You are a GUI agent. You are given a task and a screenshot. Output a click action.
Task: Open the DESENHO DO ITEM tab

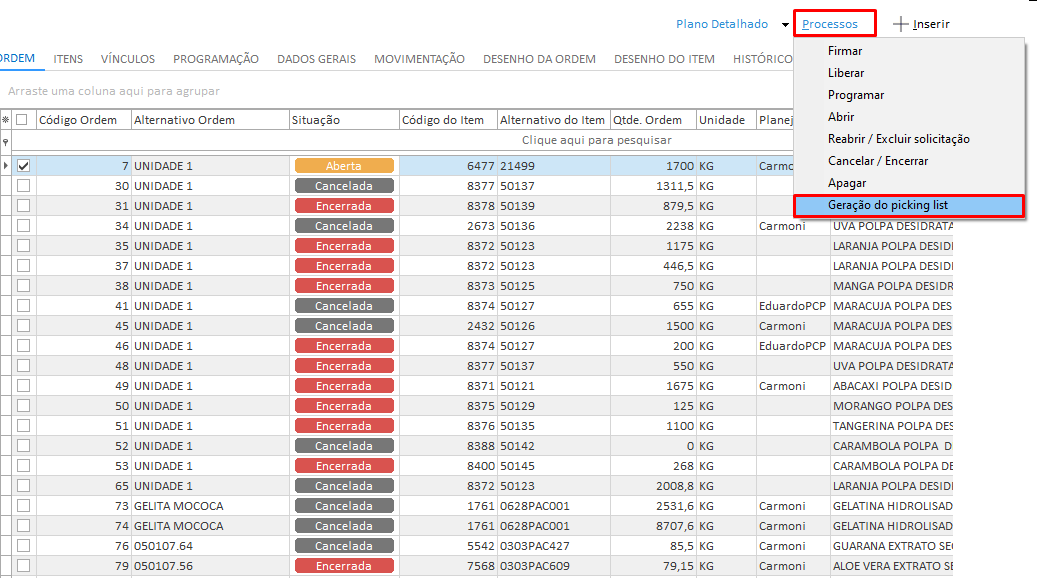tap(664, 59)
